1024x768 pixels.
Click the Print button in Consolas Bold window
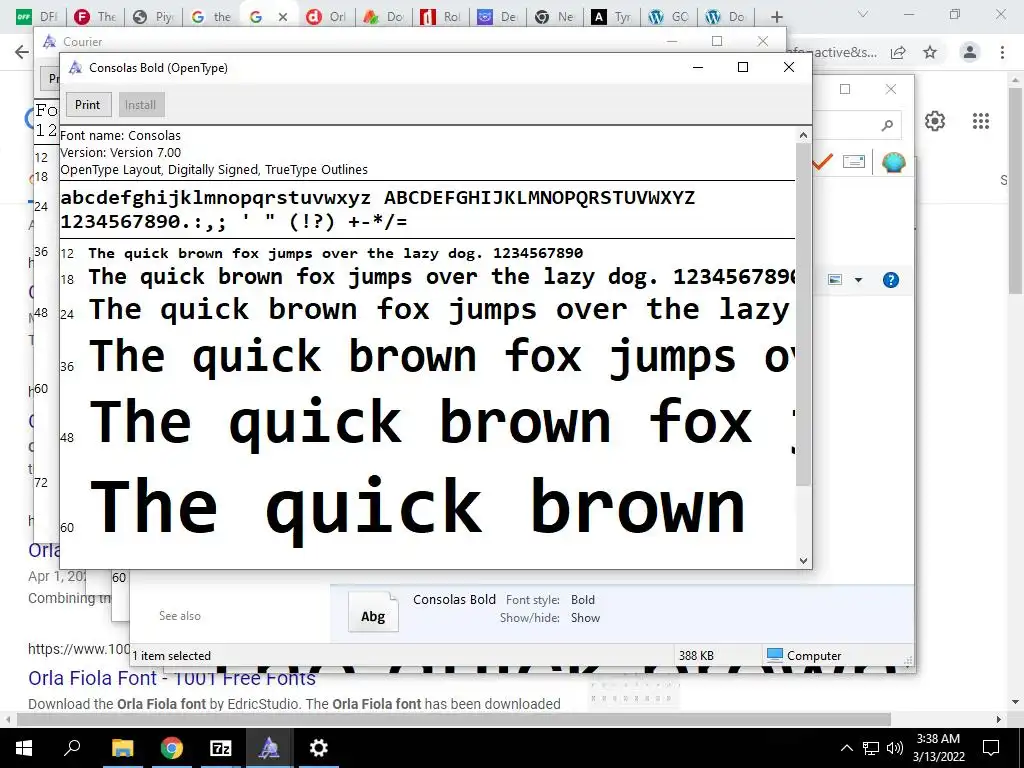pyautogui.click(x=88, y=104)
